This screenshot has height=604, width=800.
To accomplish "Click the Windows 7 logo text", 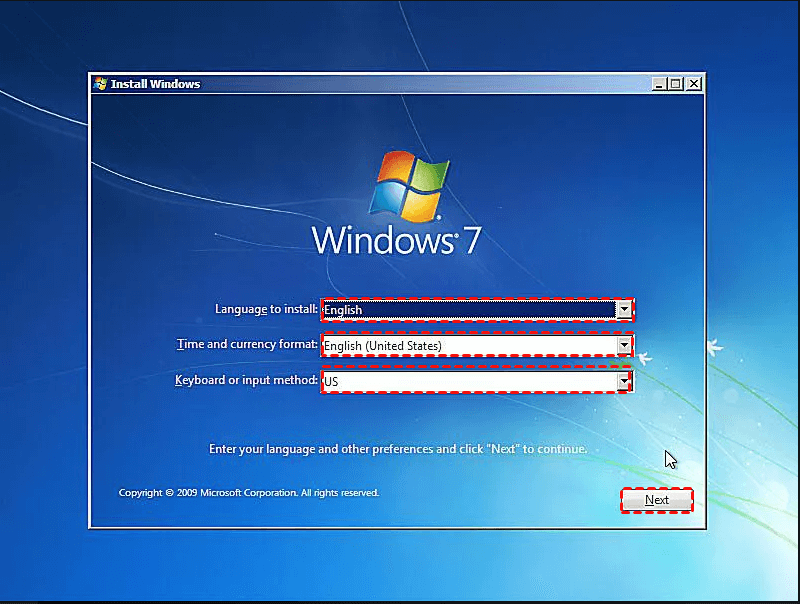I will point(396,240).
